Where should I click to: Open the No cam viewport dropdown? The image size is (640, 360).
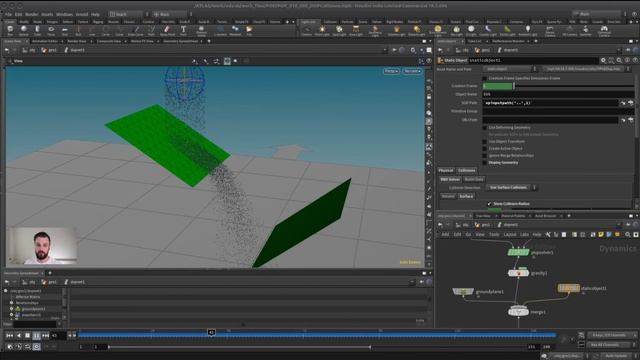(x=412, y=71)
